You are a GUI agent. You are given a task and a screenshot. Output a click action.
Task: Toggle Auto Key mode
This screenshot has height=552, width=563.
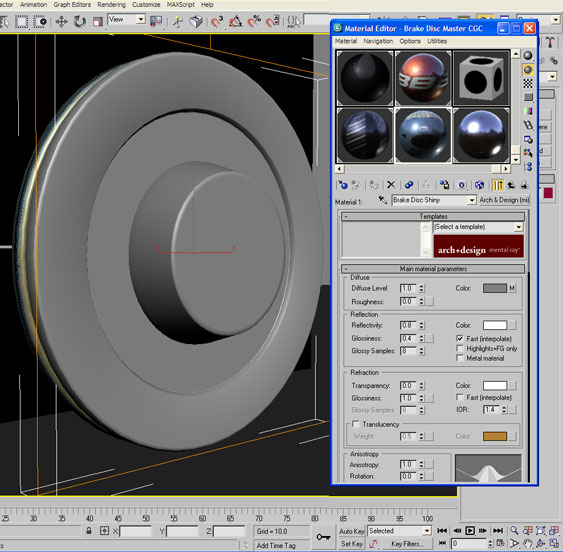(x=352, y=531)
